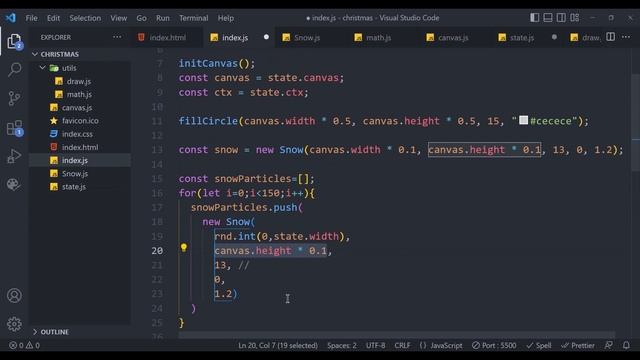Open favicon.ico in the explorer tree
Viewport: 640px width, 360px height.
[80, 121]
